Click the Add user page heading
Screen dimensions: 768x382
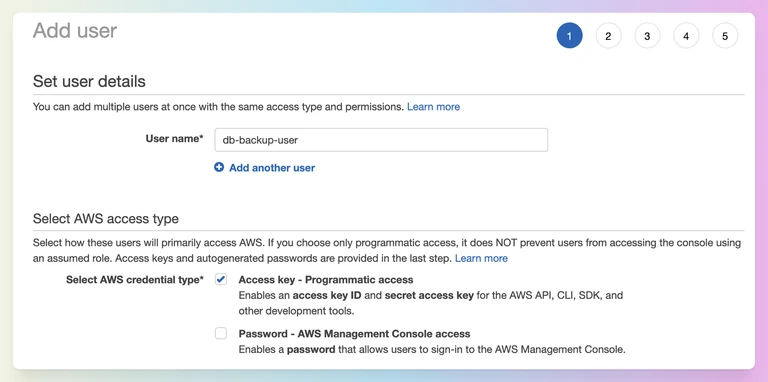(75, 31)
